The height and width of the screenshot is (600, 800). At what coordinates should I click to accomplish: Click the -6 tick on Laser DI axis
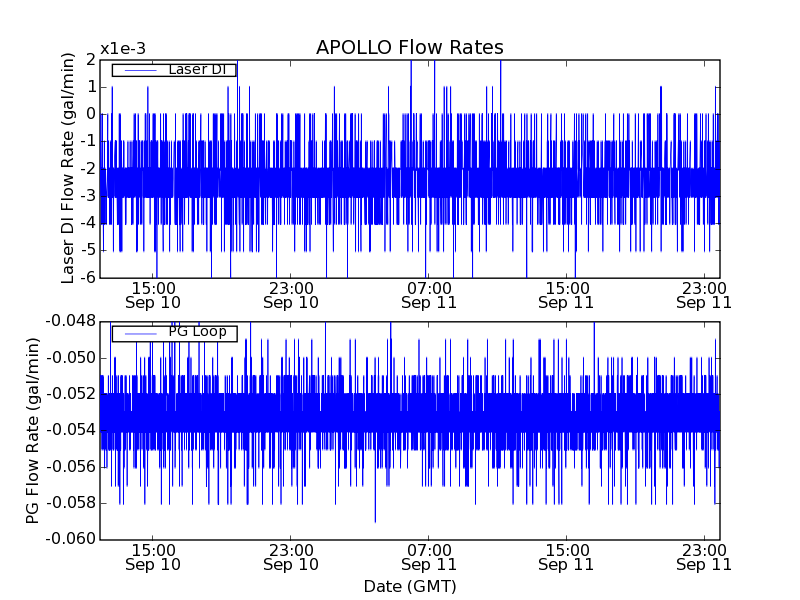pos(89,277)
